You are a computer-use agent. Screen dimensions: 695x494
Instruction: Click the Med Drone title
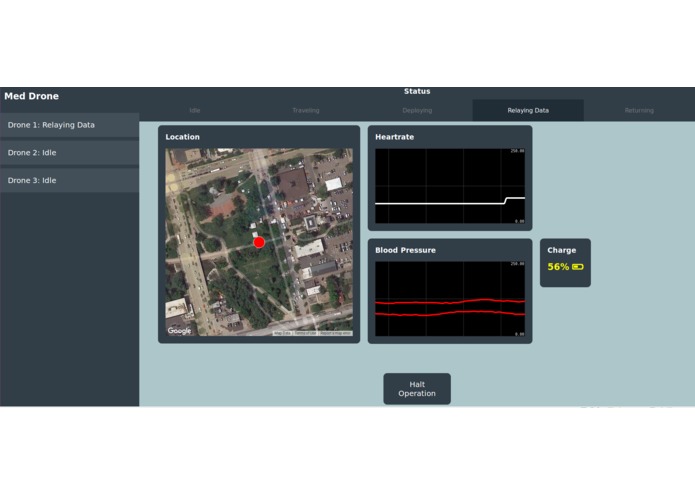coord(31,96)
